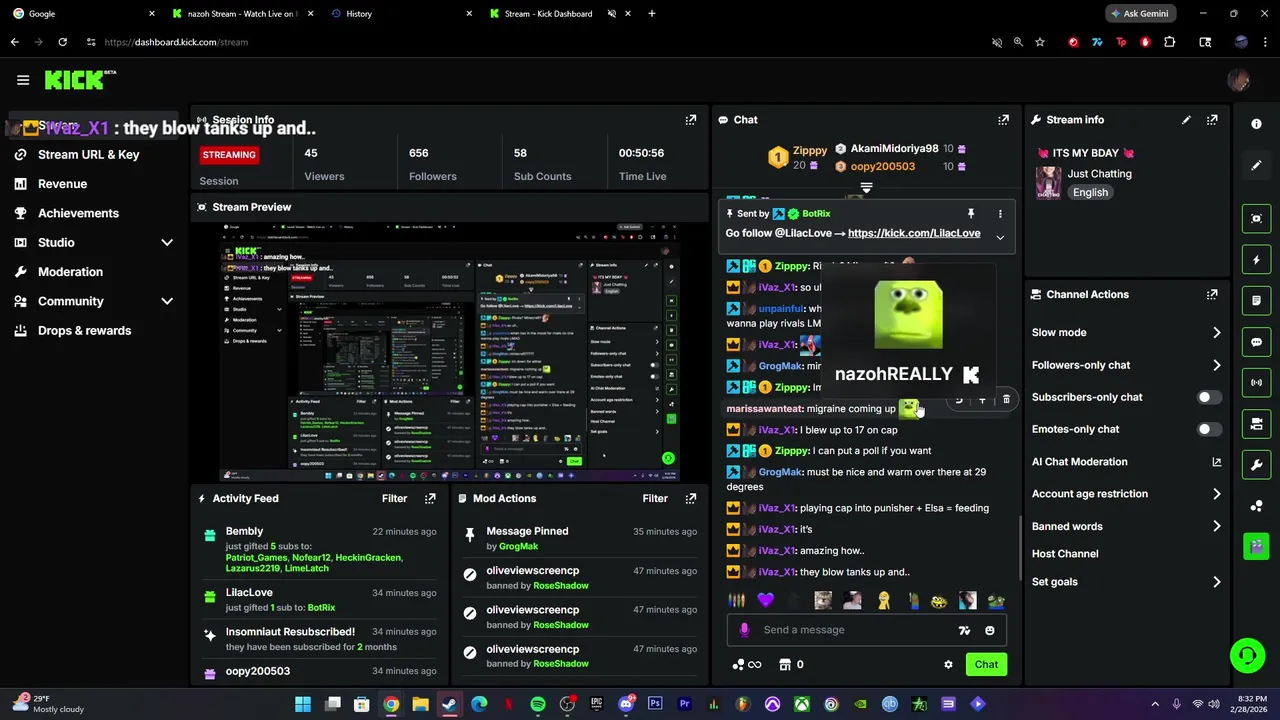Pop out the Session Info panel
Screen dimensions: 1280x720
(690, 119)
